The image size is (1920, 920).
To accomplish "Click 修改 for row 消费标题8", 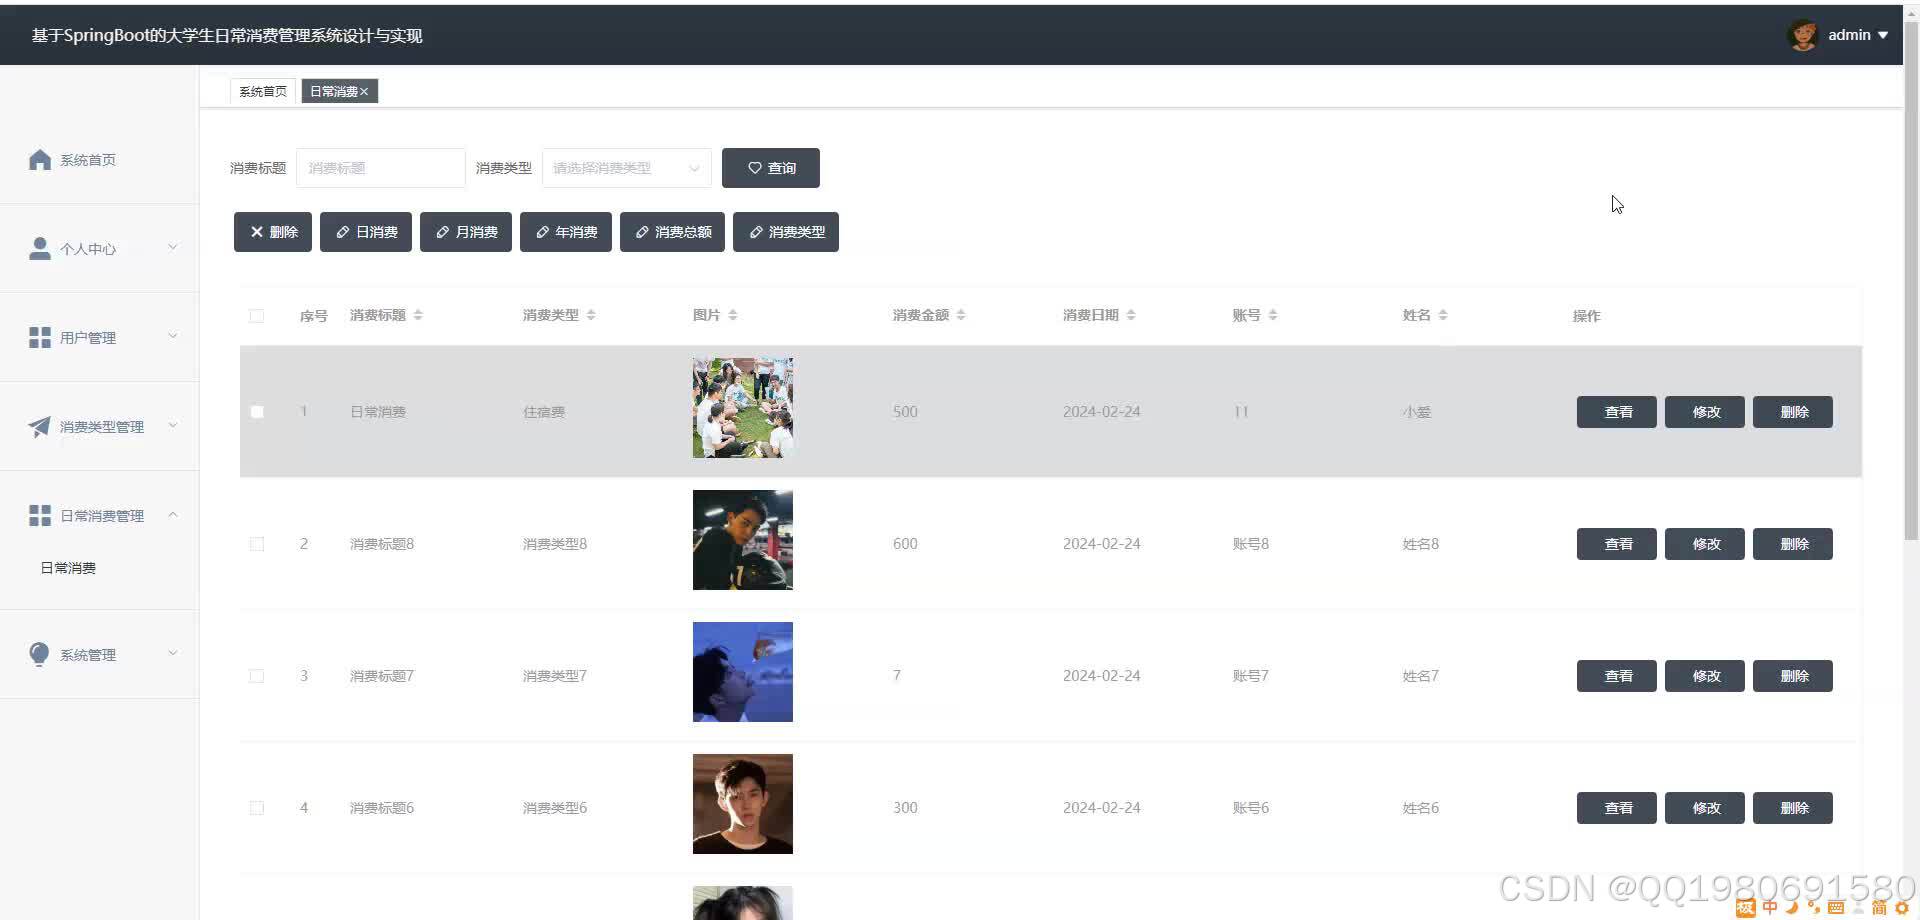I will 1705,544.
